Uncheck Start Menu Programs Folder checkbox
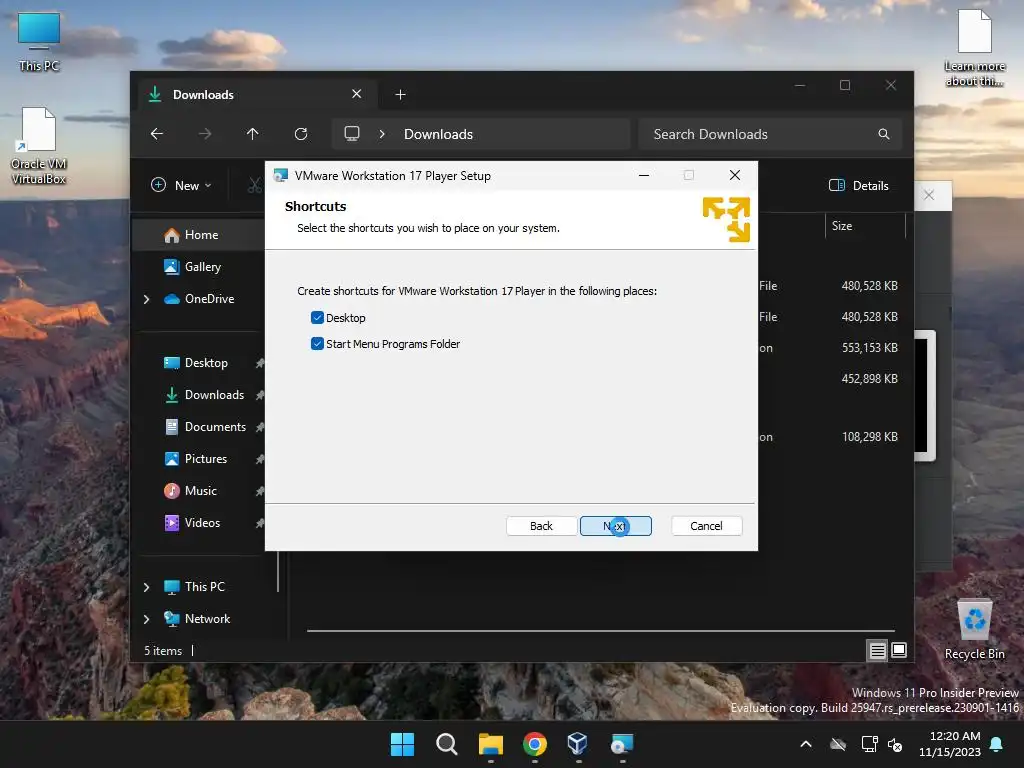This screenshot has height=768, width=1024. (317, 344)
